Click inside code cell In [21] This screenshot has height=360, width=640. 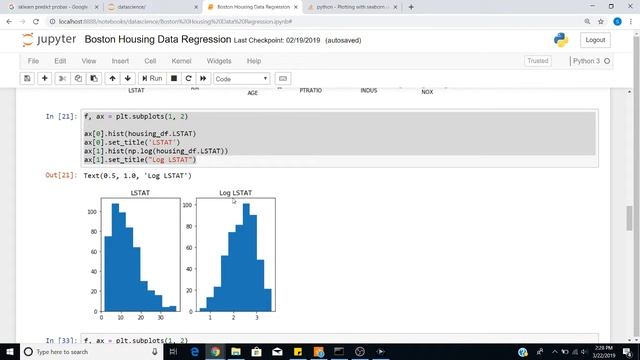click(x=340, y=138)
